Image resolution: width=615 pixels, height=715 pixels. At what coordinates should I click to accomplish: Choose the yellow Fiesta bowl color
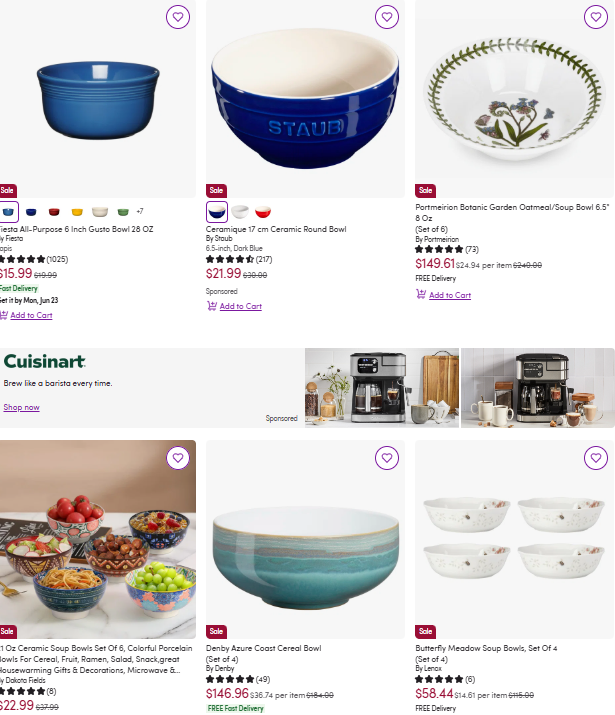pyautogui.click(x=77, y=212)
